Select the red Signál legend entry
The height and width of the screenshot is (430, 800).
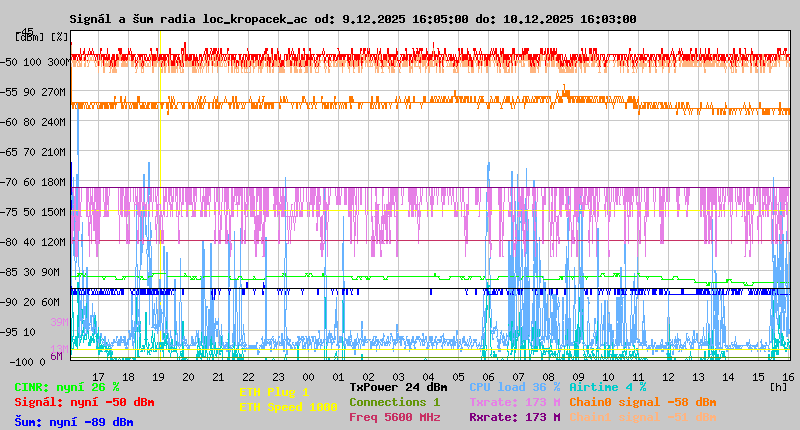tap(84, 402)
